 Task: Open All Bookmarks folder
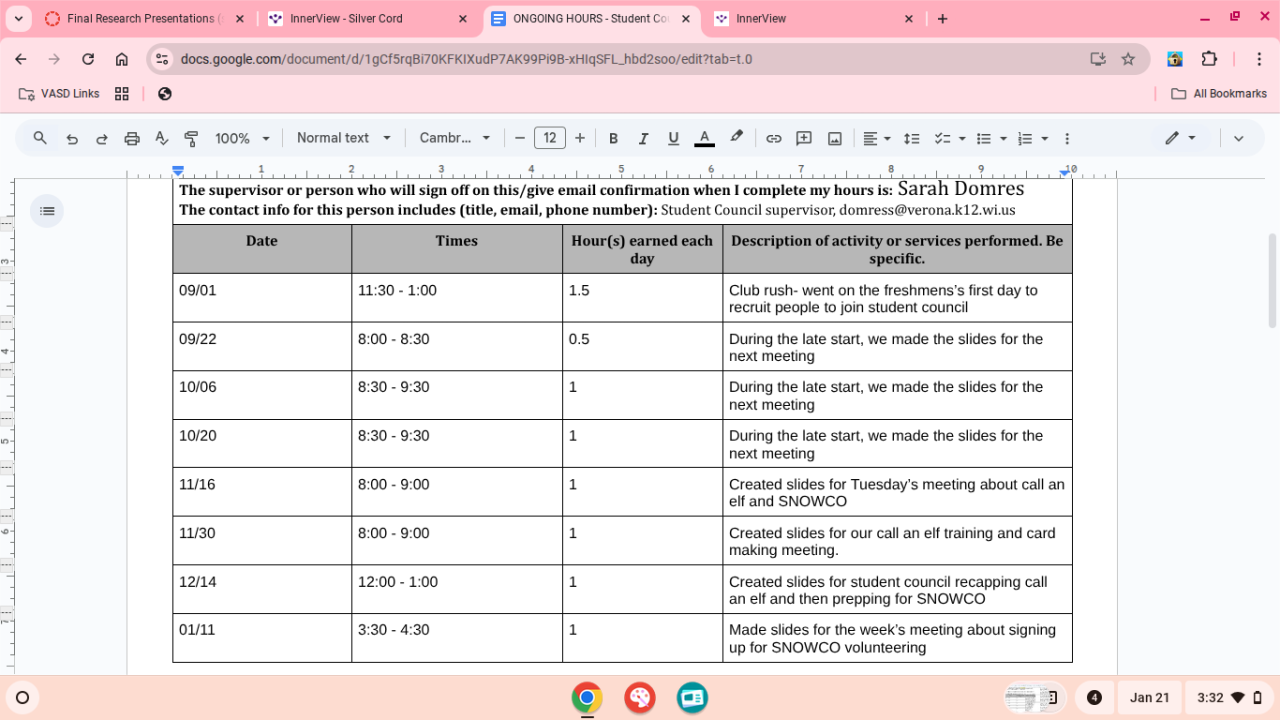coord(1219,93)
